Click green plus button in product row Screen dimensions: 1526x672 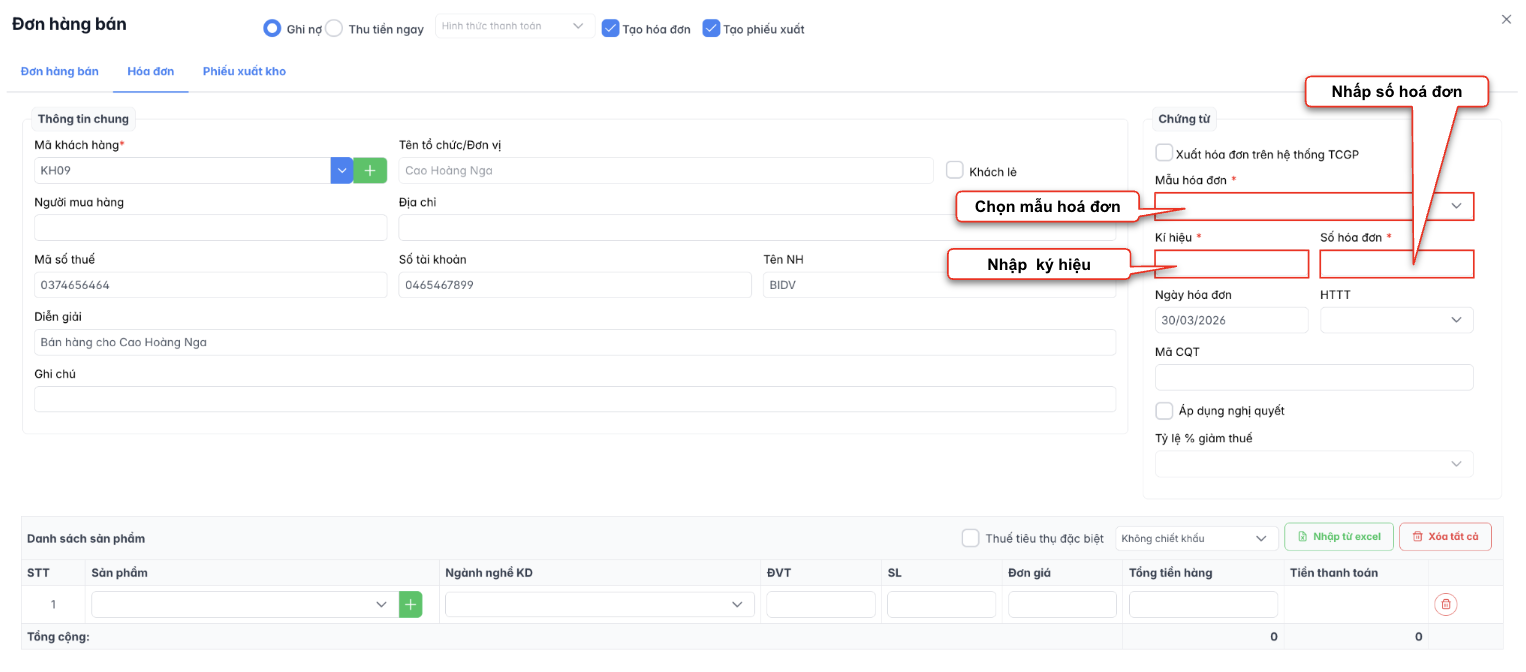click(x=410, y=604)
